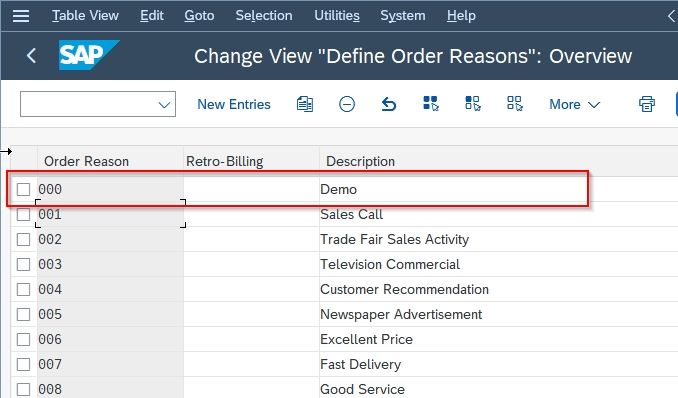Select row checkbox for order reason 003
The height and width of the screenshot is (398, 678).
pyautogui.click(x=23, y=264)
